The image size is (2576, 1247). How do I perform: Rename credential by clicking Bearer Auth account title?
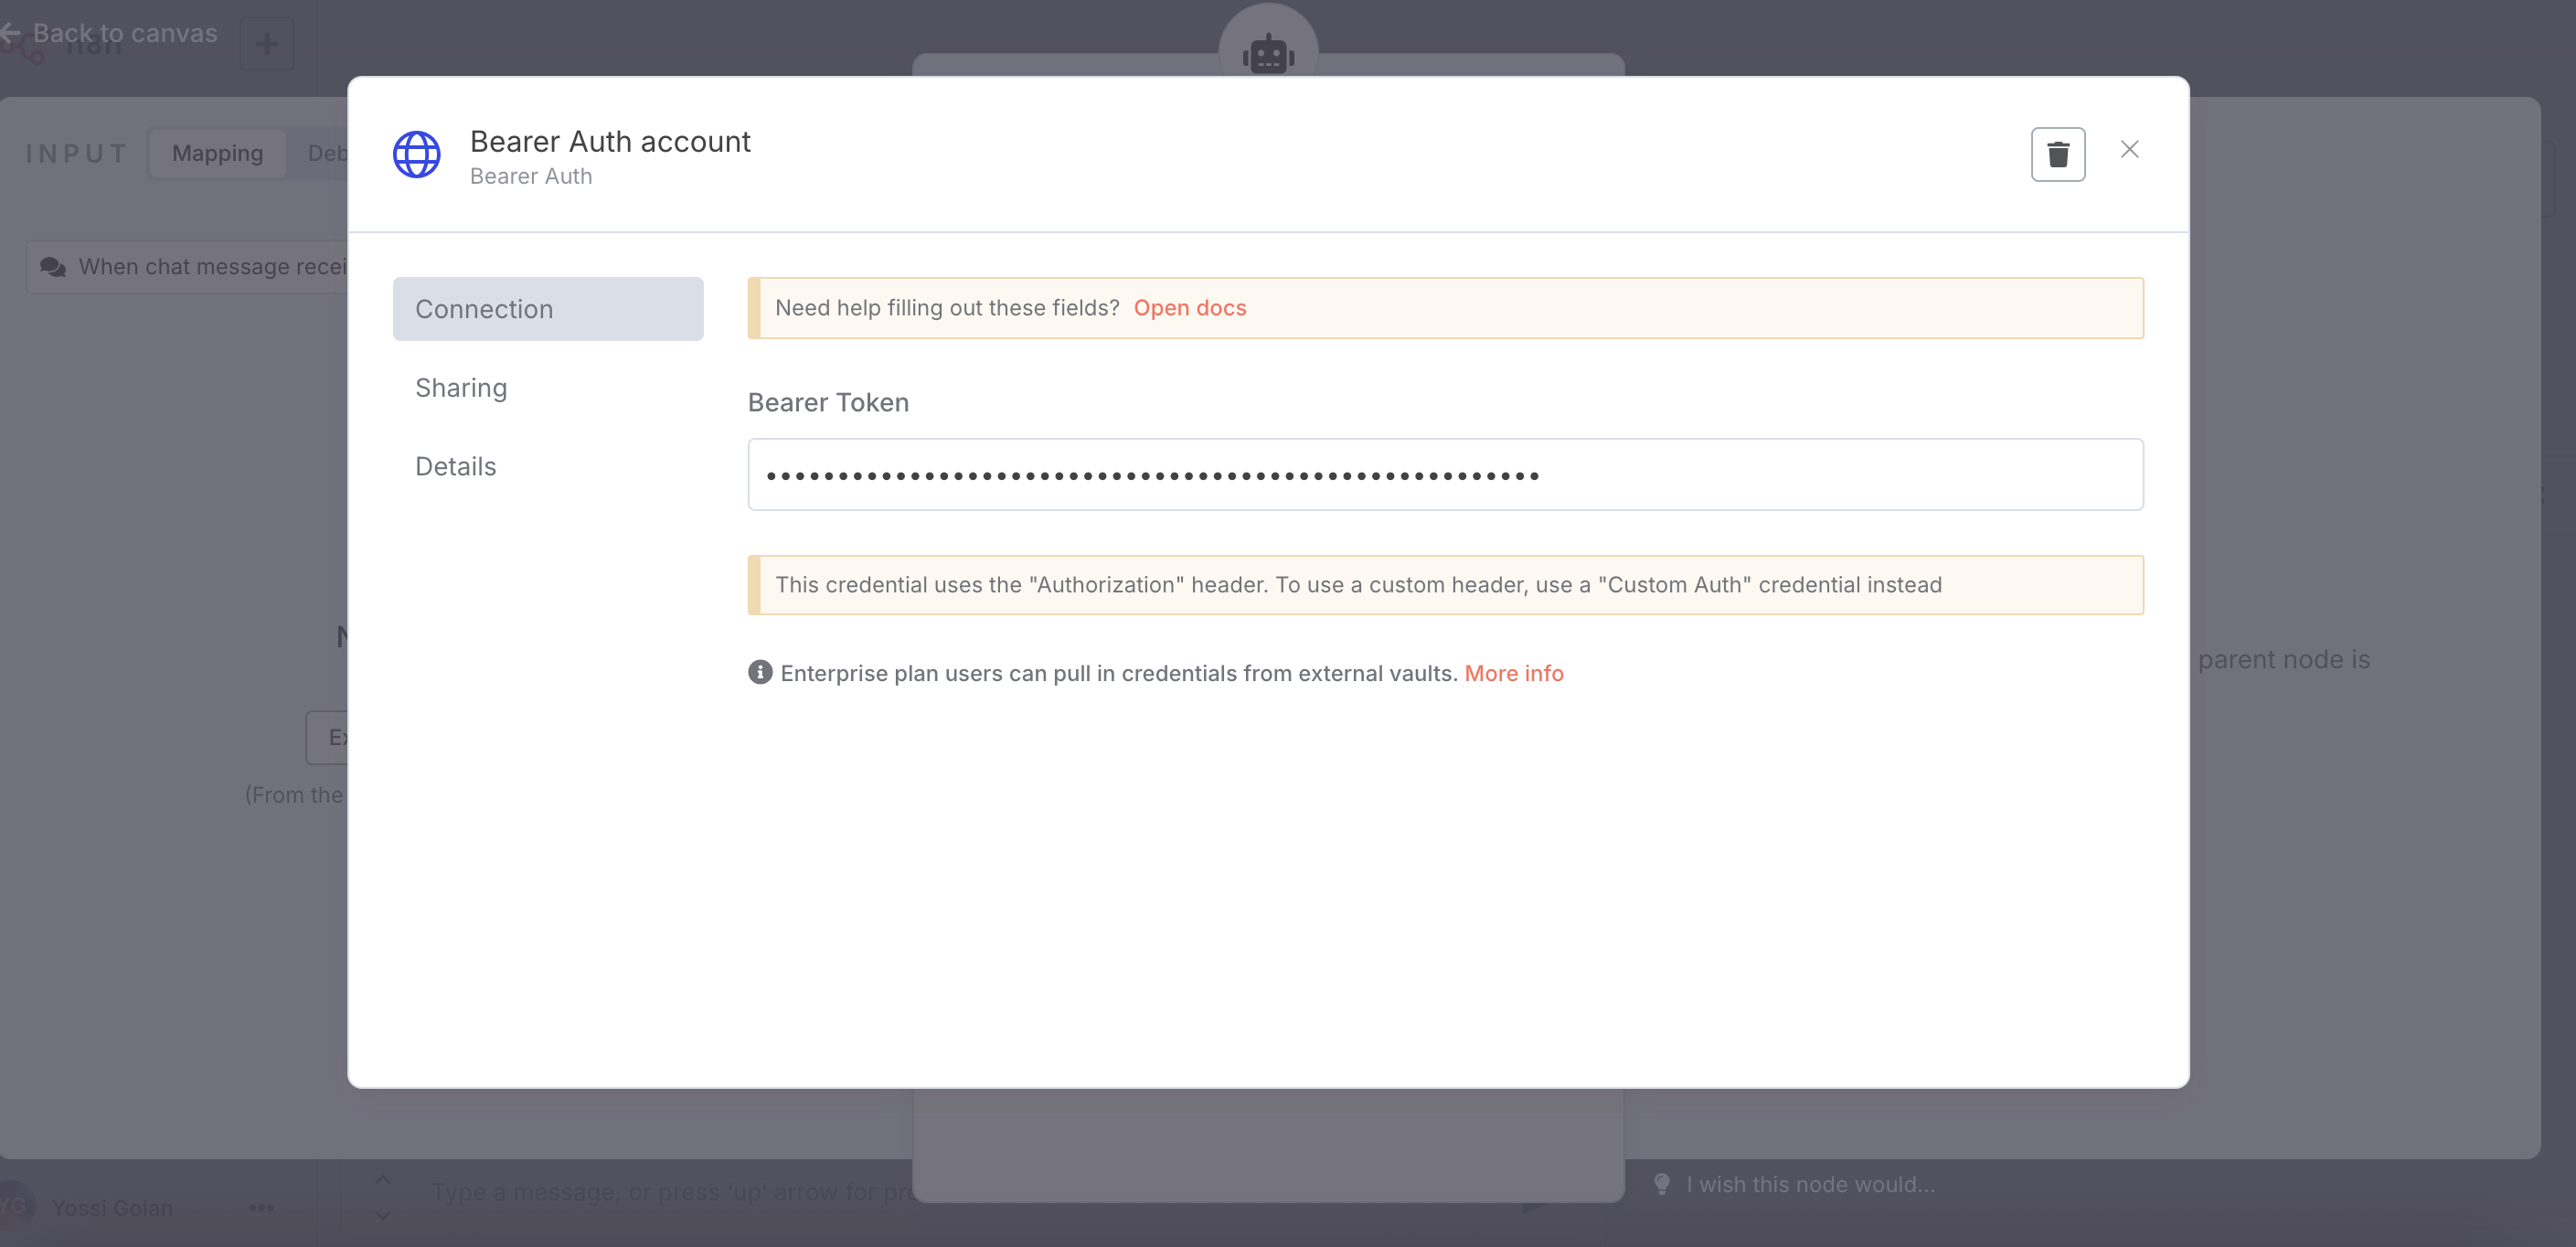click(610, 141)
